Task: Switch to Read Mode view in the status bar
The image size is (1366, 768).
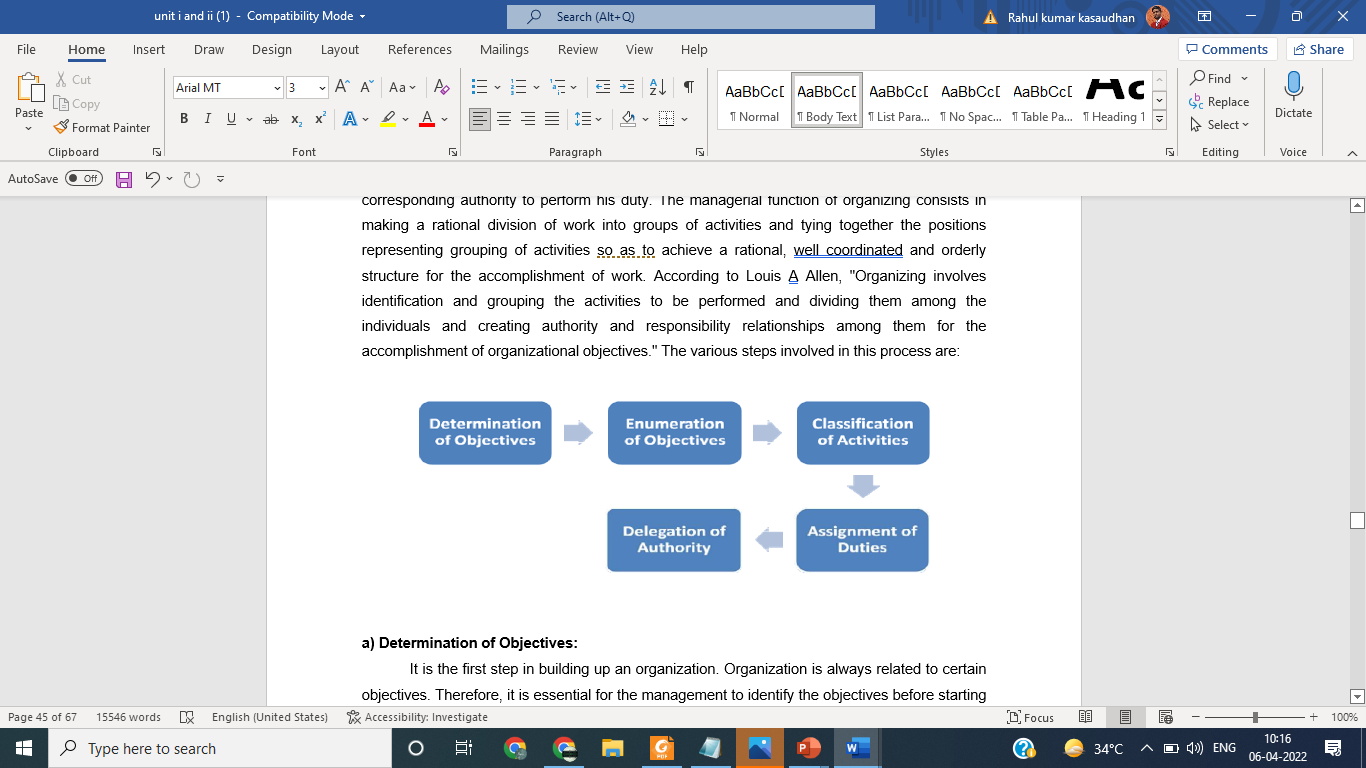Action: point(1086,717)
